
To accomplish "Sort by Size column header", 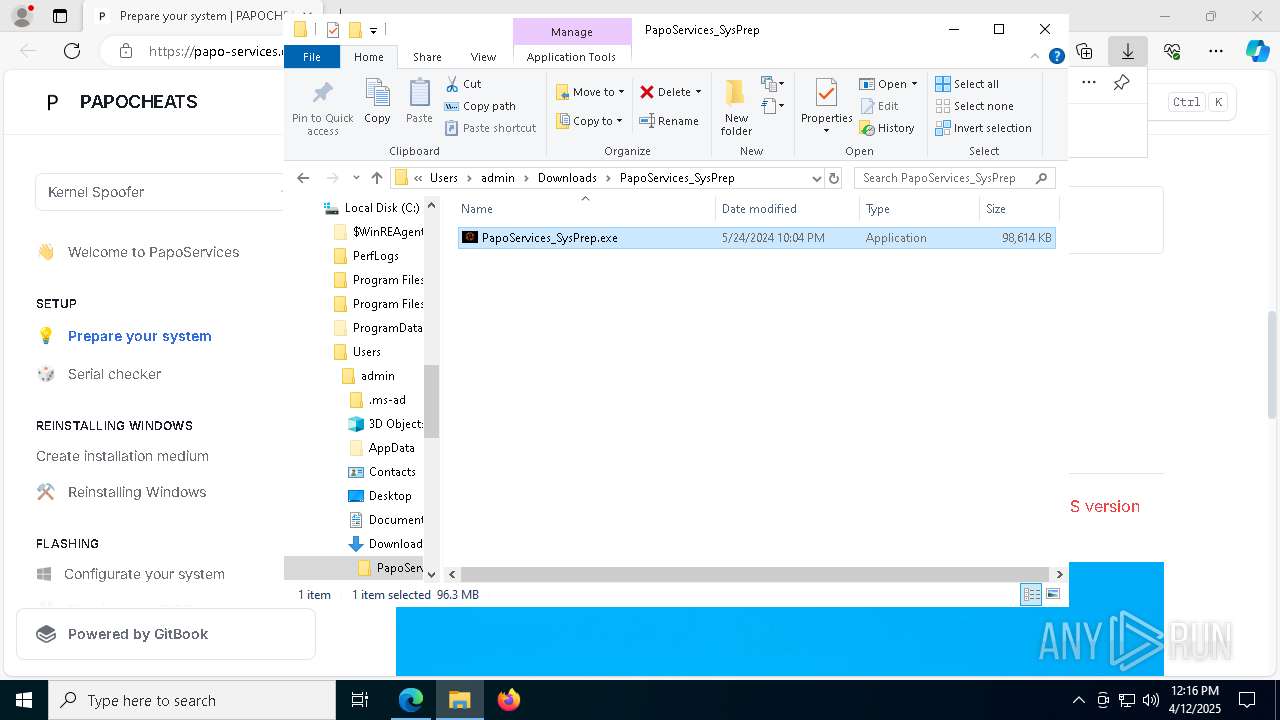I will (1018, 209).
